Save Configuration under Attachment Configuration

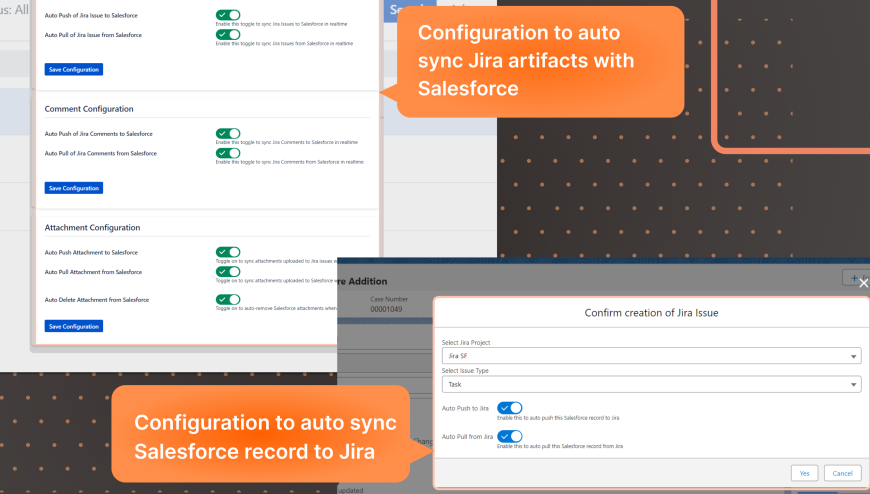pyautogui.click(x=74, y=326)
